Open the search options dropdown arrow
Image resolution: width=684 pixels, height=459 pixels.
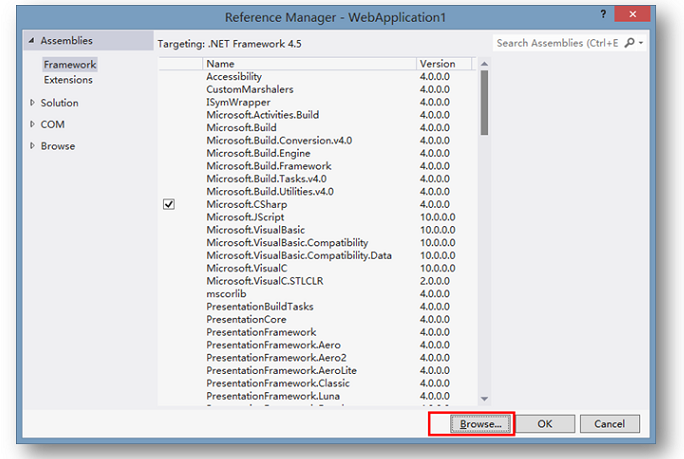point(641,43)
